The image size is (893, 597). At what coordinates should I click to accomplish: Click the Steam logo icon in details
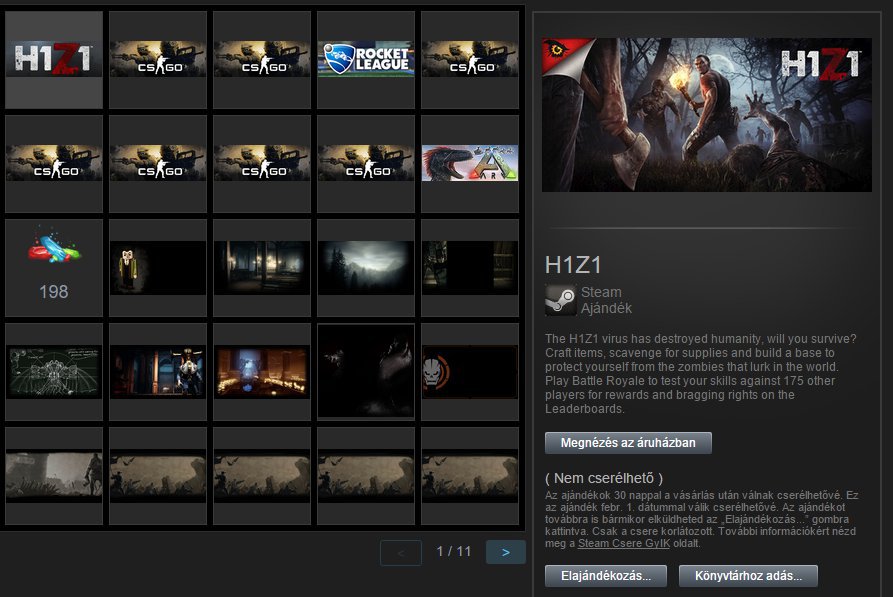coord(560,300)
